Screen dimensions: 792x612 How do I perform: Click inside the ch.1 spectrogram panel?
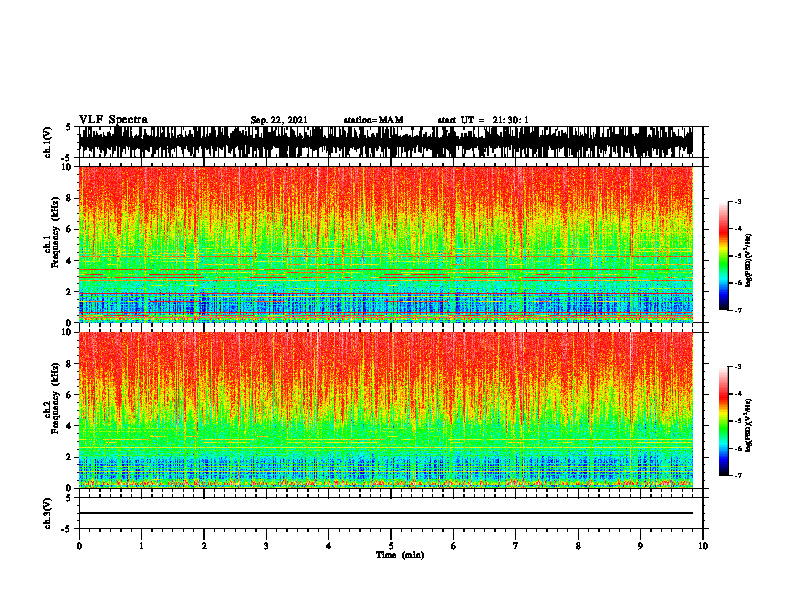pyautogui.click(x=386, y=244)
